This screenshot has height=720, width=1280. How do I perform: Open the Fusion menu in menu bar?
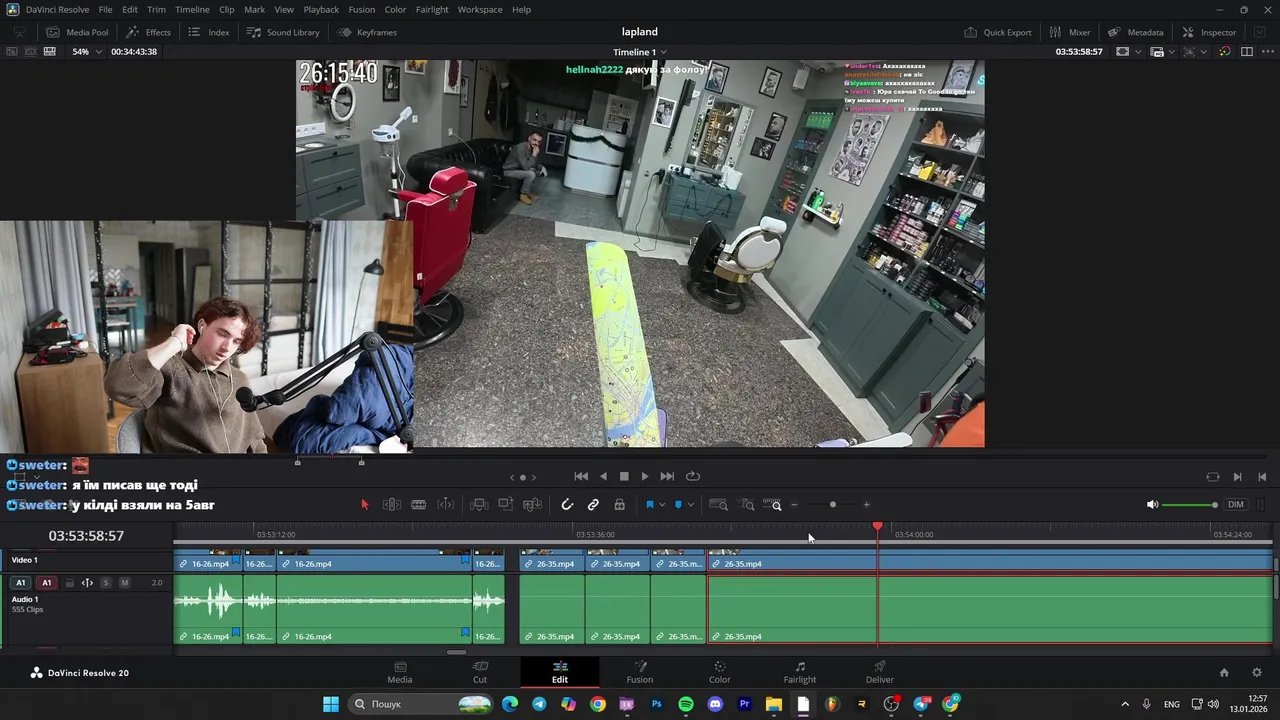point(362,9)
